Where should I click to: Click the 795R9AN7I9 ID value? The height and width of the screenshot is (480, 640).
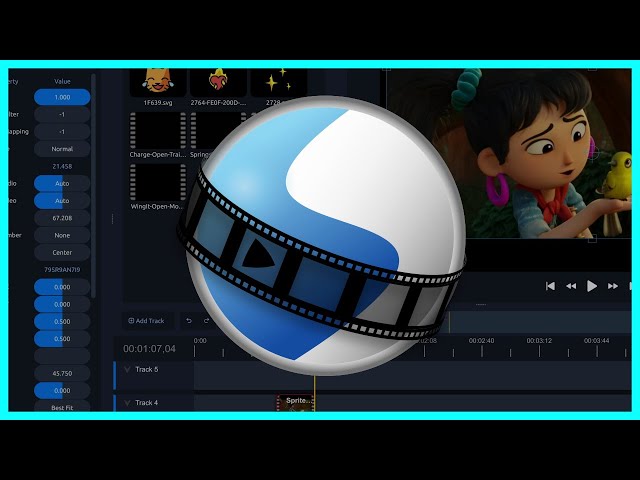(62, 270)
